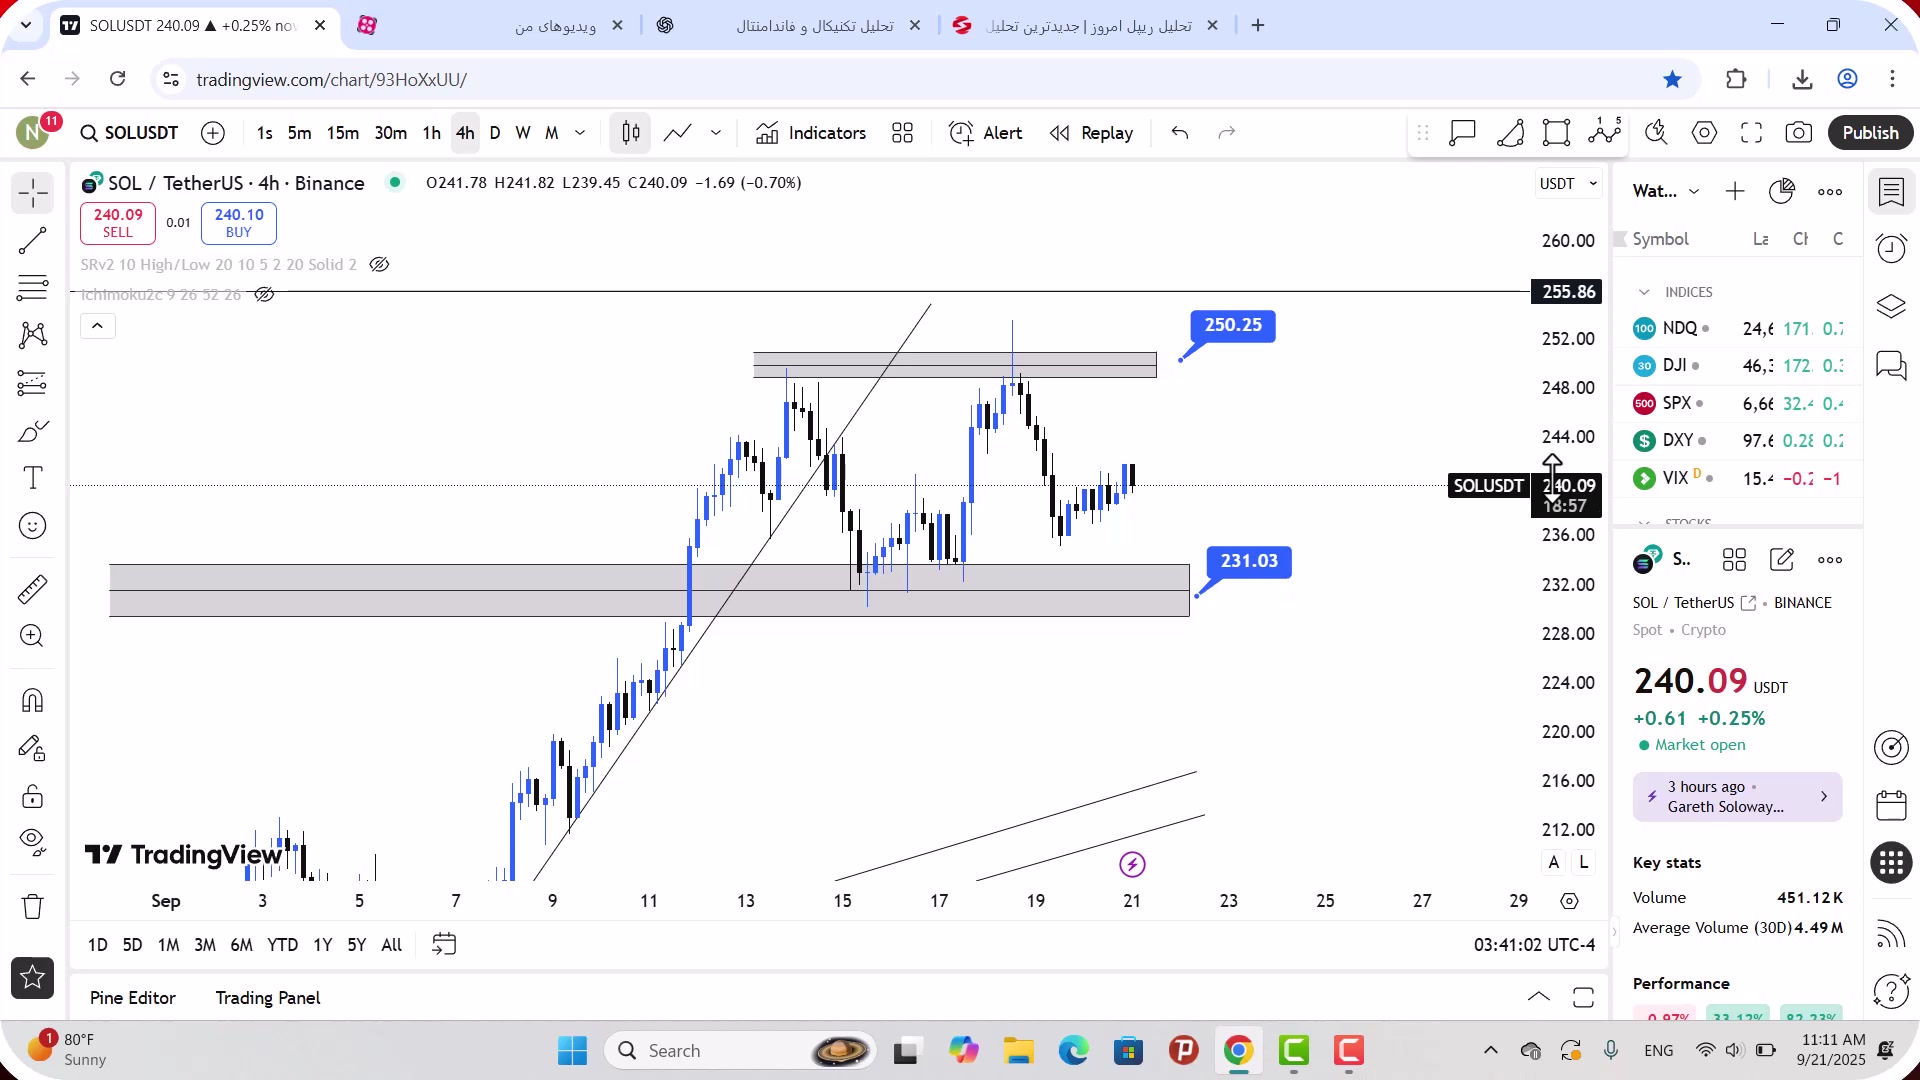
Task: Switch to 1h timeframe
Action: pos(432,133)
